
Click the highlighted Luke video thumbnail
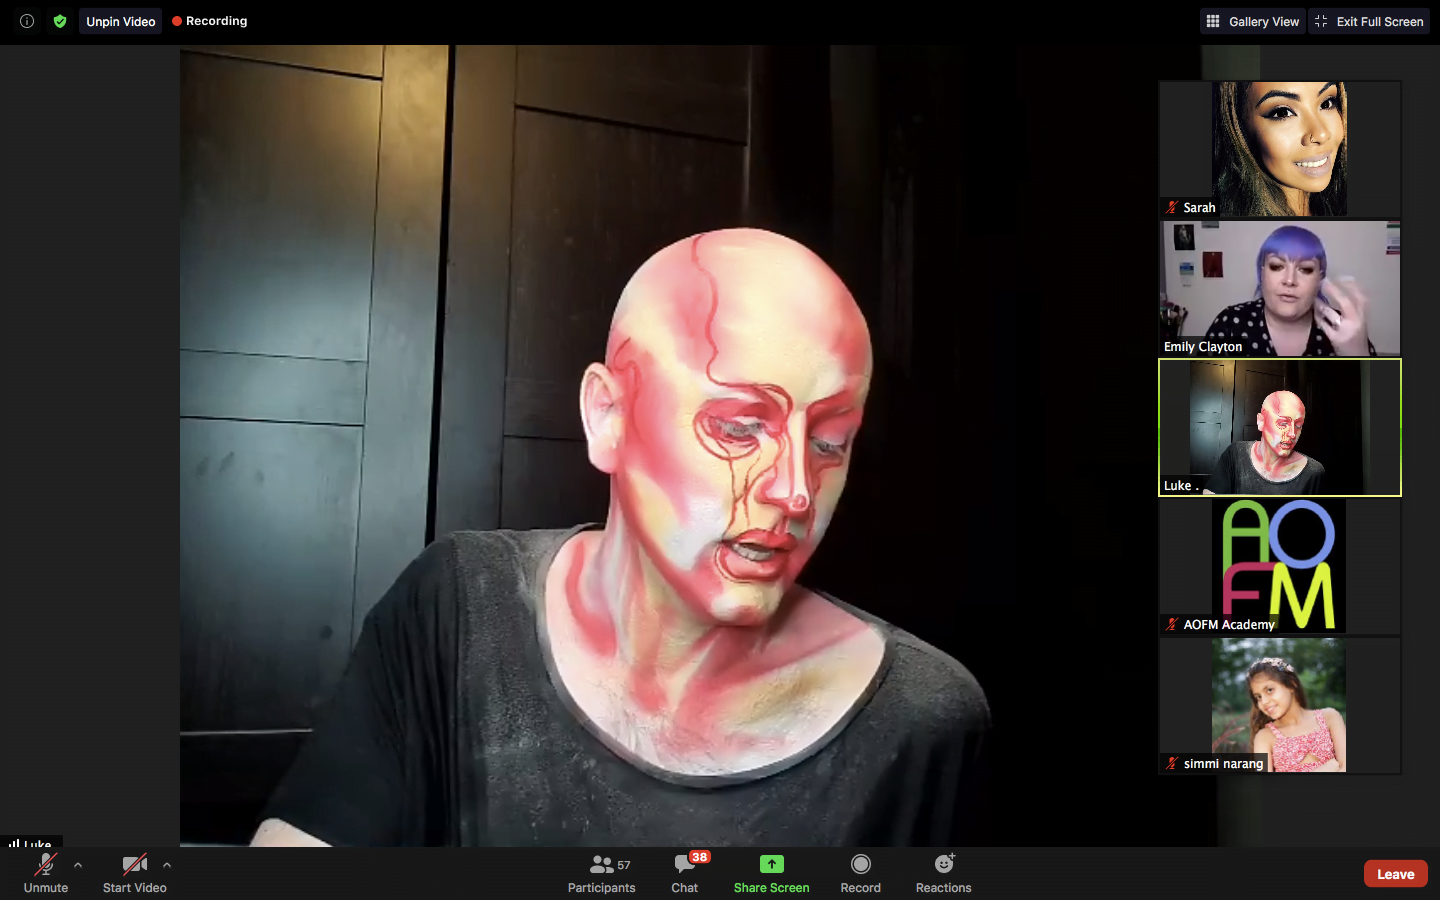click(x=1279, y=427)
